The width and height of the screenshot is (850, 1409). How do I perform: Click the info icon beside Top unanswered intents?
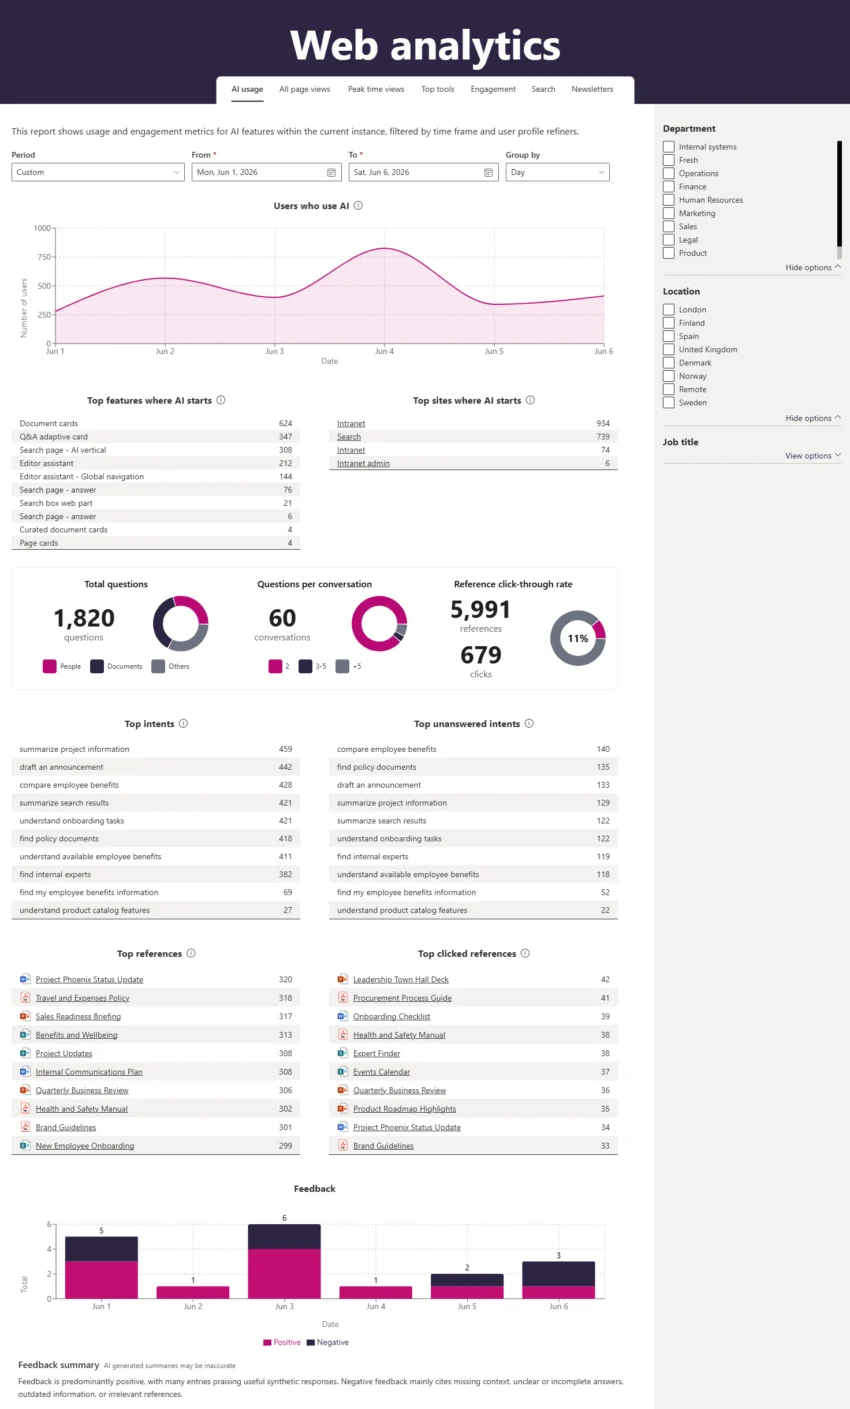[529, 724]
